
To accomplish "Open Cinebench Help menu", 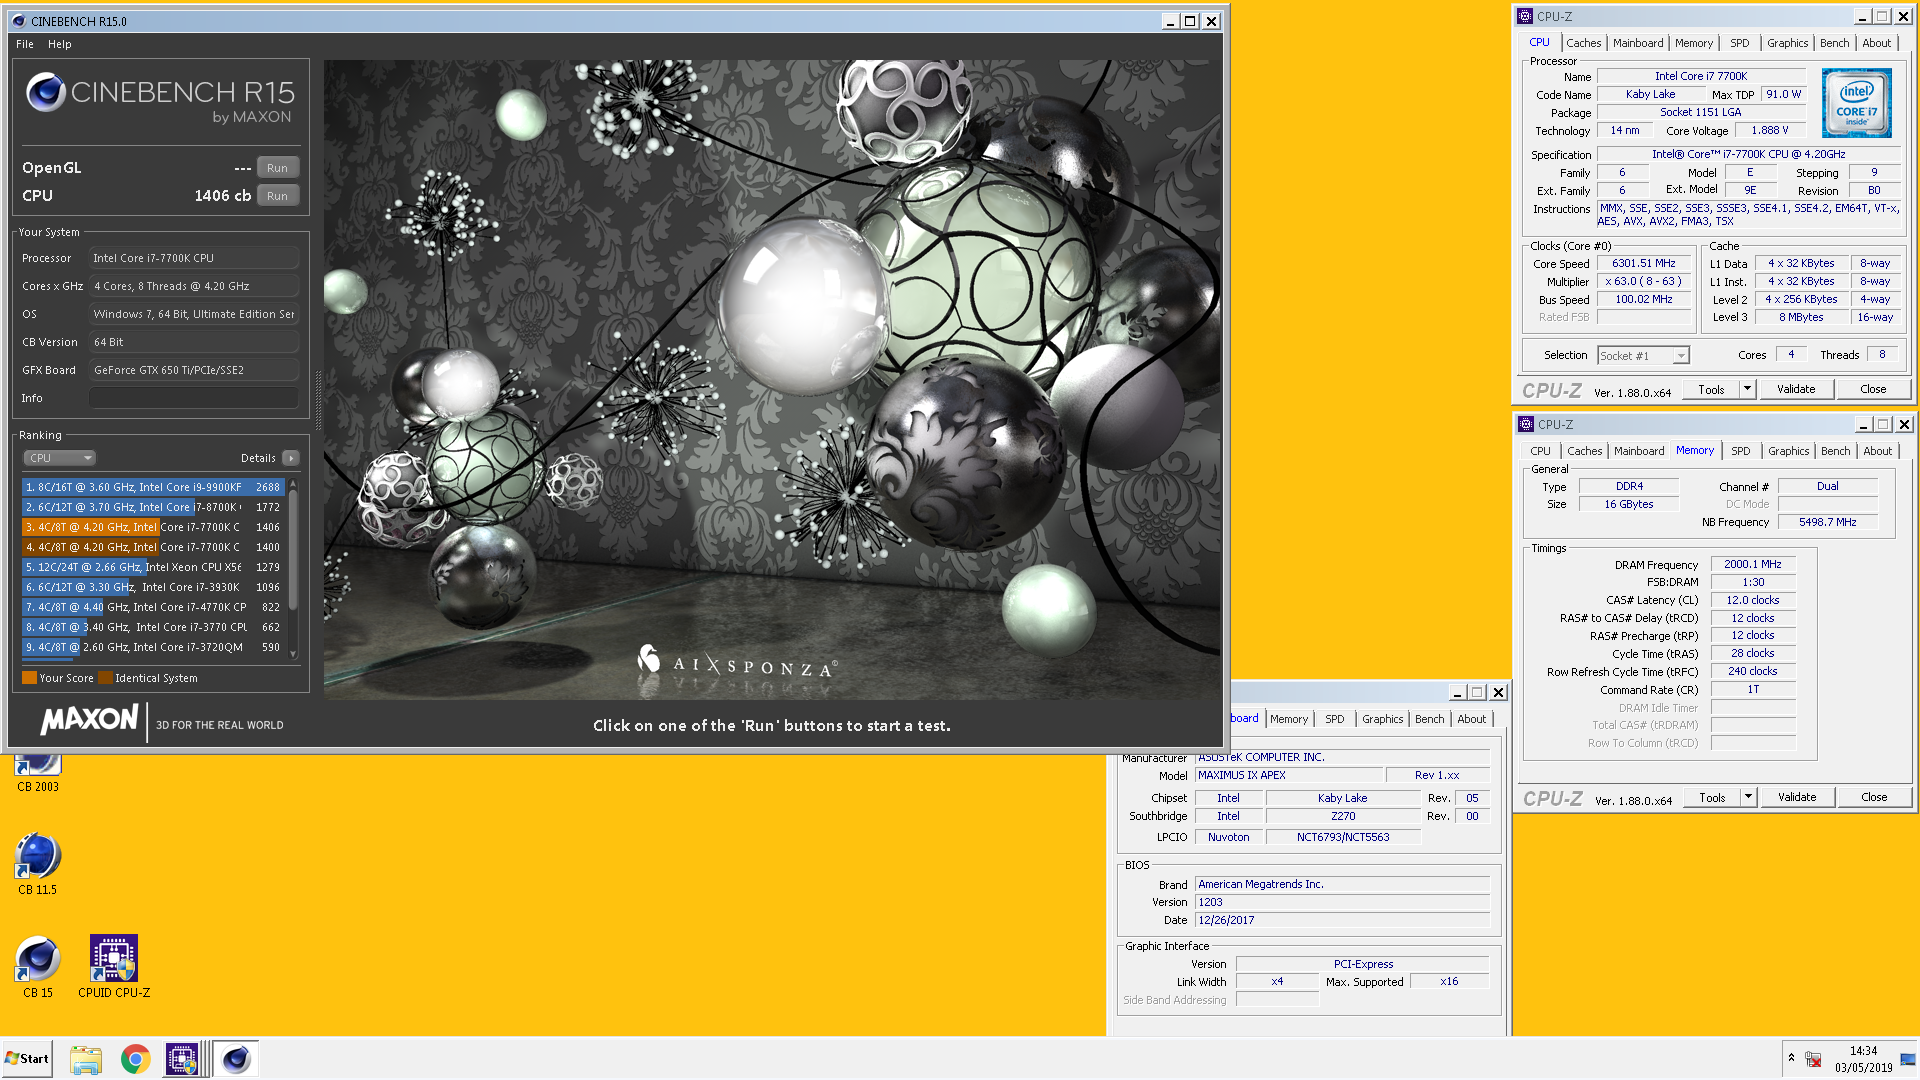I will pos(60,44).
